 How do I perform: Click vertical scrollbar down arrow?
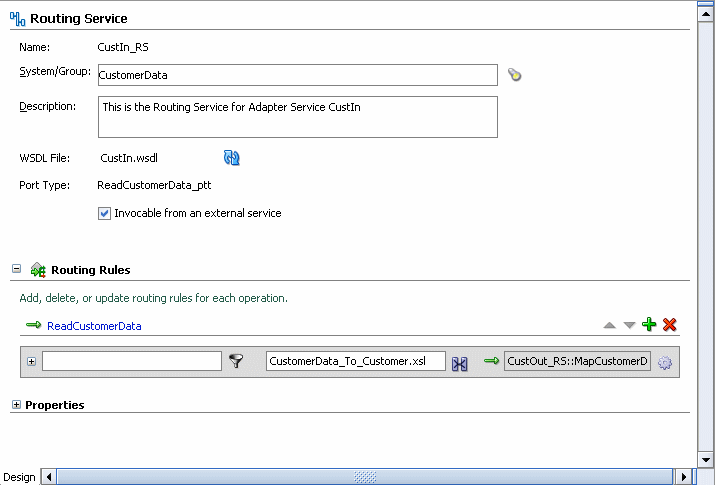[x=705, y=460]
